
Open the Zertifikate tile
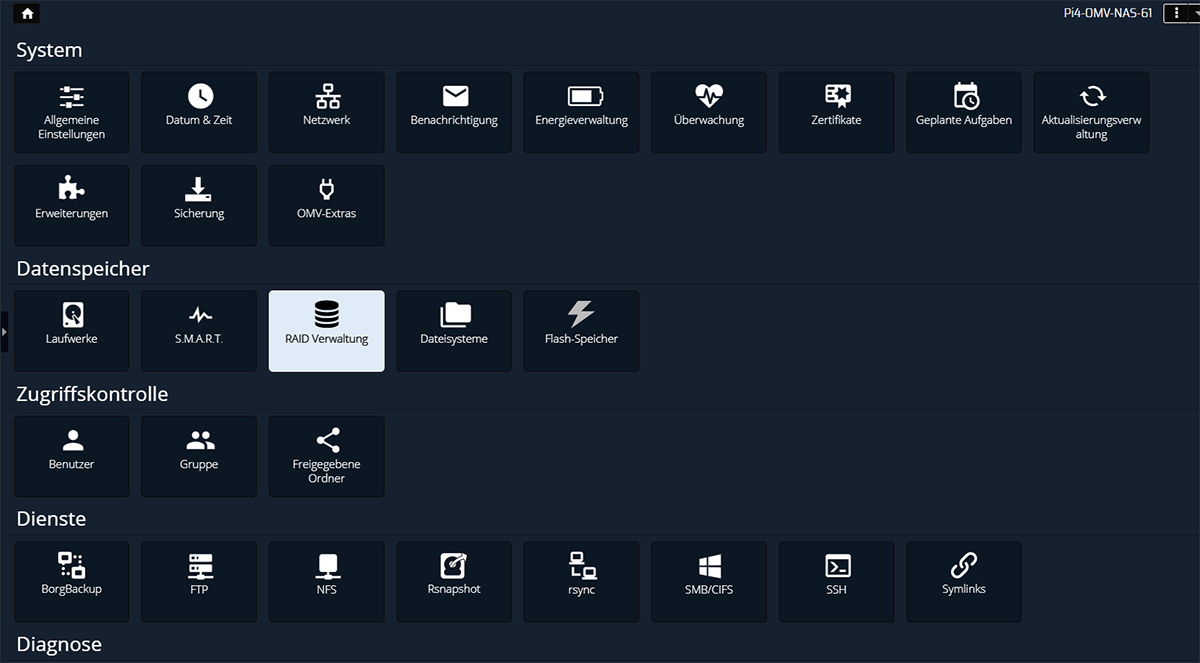click(836, 112)
